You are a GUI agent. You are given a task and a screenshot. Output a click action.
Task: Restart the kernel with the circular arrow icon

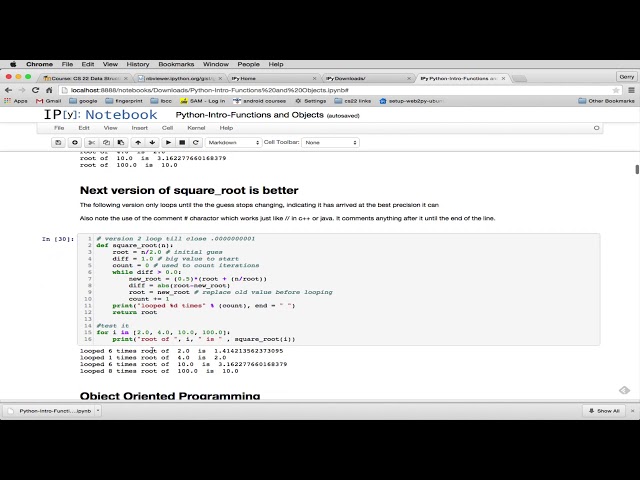click(196, 142)
